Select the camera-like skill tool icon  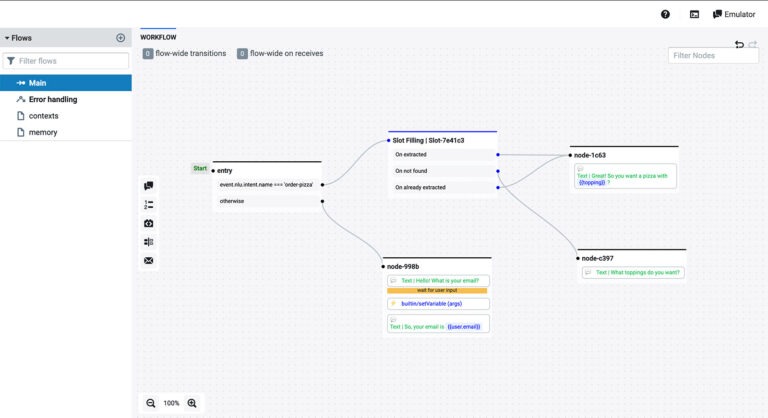[148, 223]
